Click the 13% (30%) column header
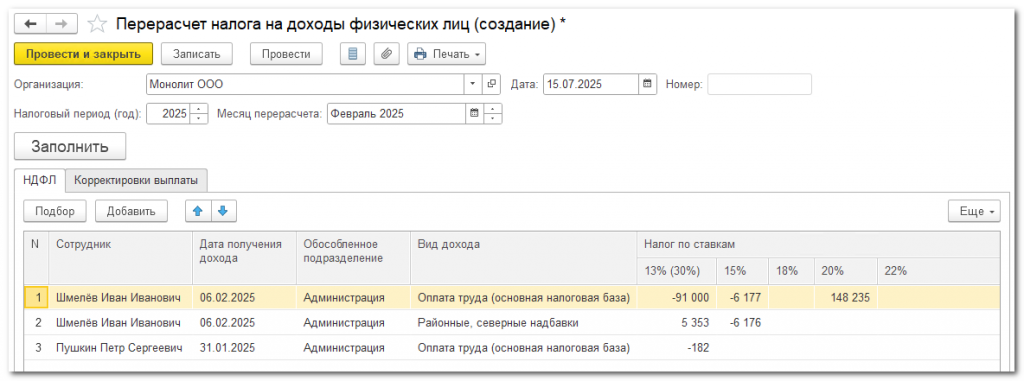The image size is (1024, 381). (x=676, y=271)
